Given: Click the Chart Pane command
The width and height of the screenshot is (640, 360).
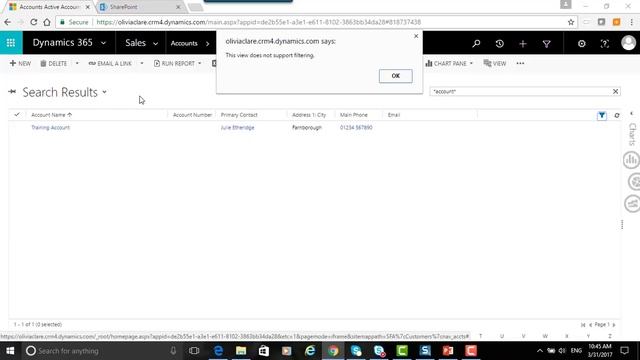Looking at the screenshot, I should (446, 63).
